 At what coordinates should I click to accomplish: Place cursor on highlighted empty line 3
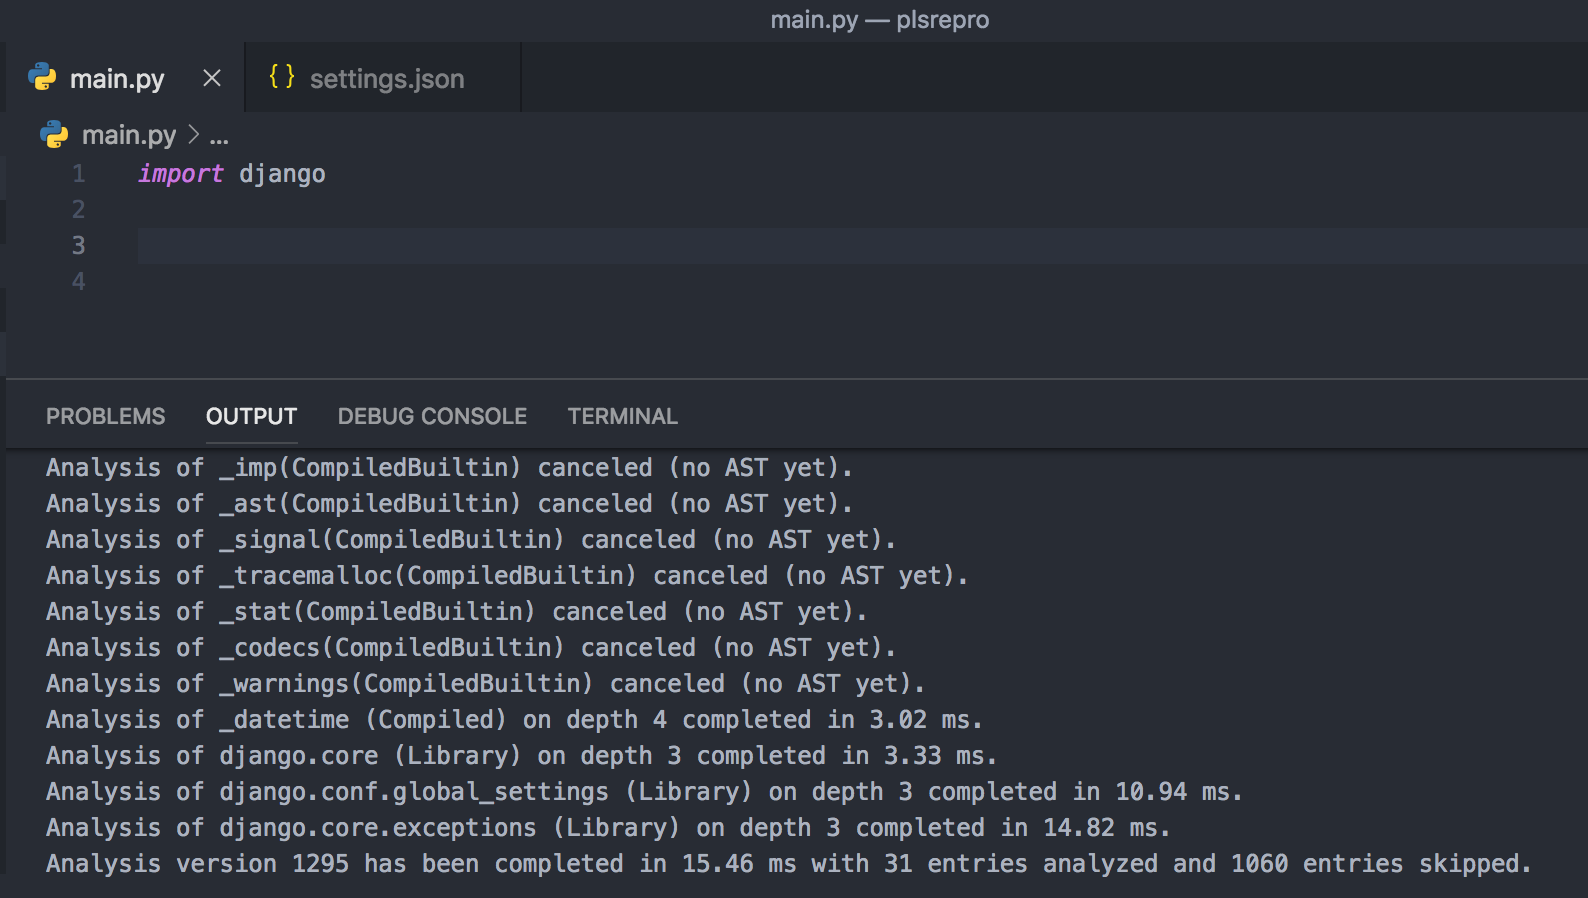coord(862,246)
